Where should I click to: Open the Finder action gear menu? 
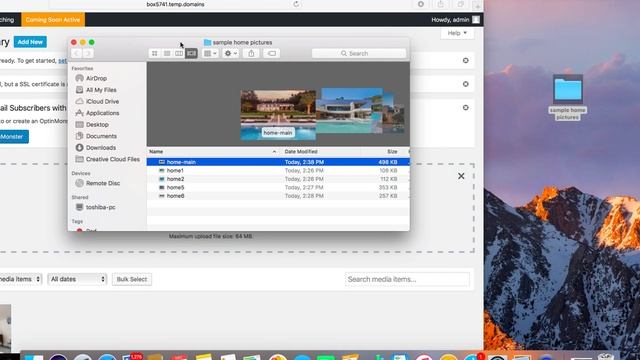[x=231, y=53]
